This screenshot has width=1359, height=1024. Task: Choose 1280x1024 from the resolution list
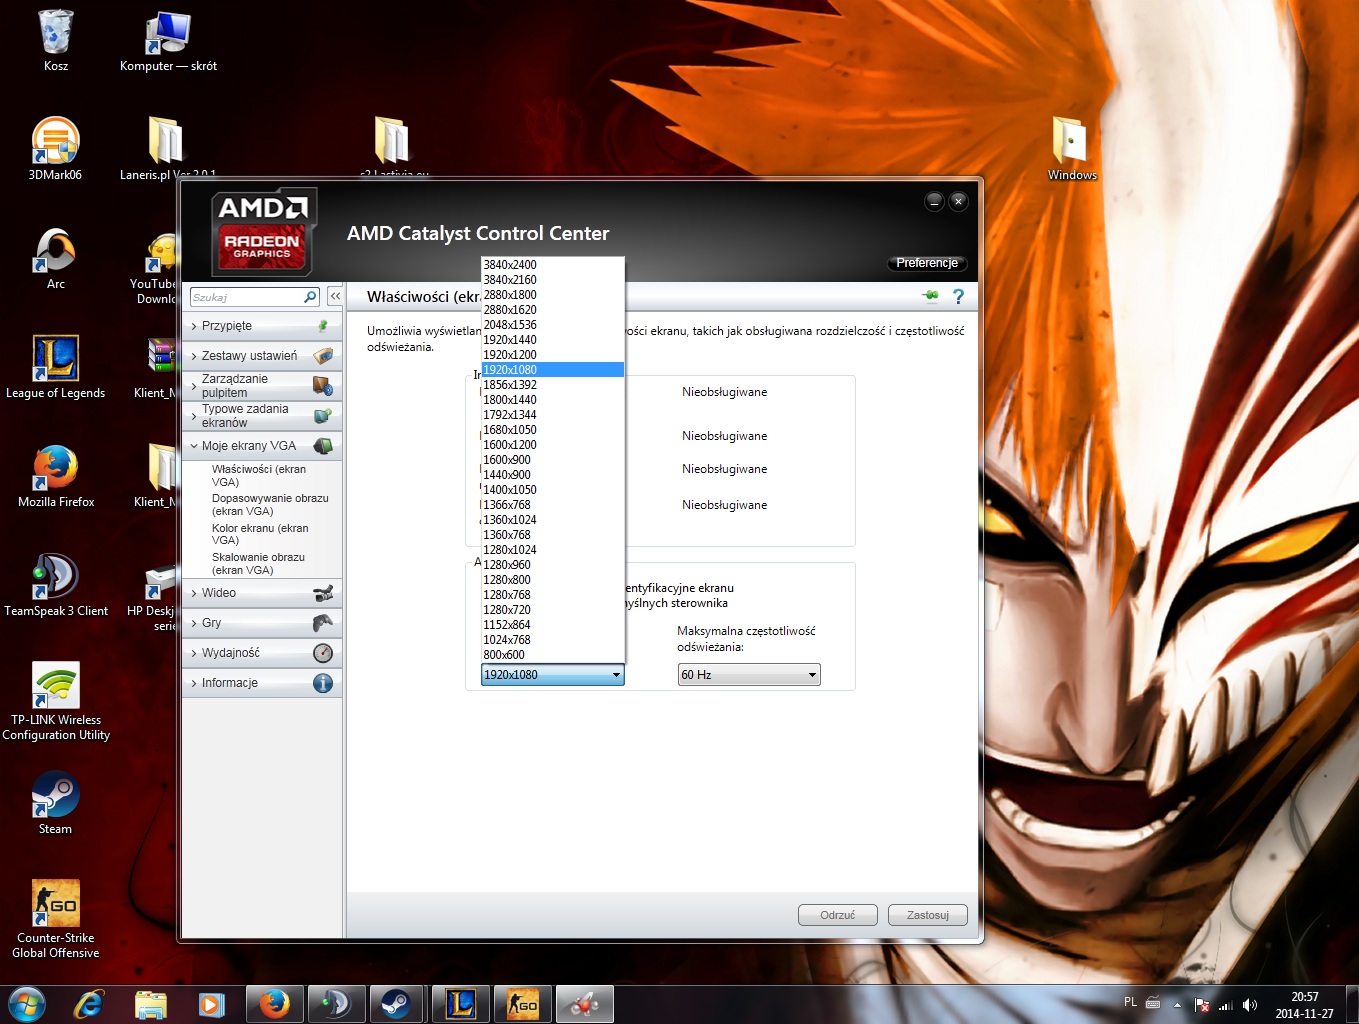[x=553, y=550]
